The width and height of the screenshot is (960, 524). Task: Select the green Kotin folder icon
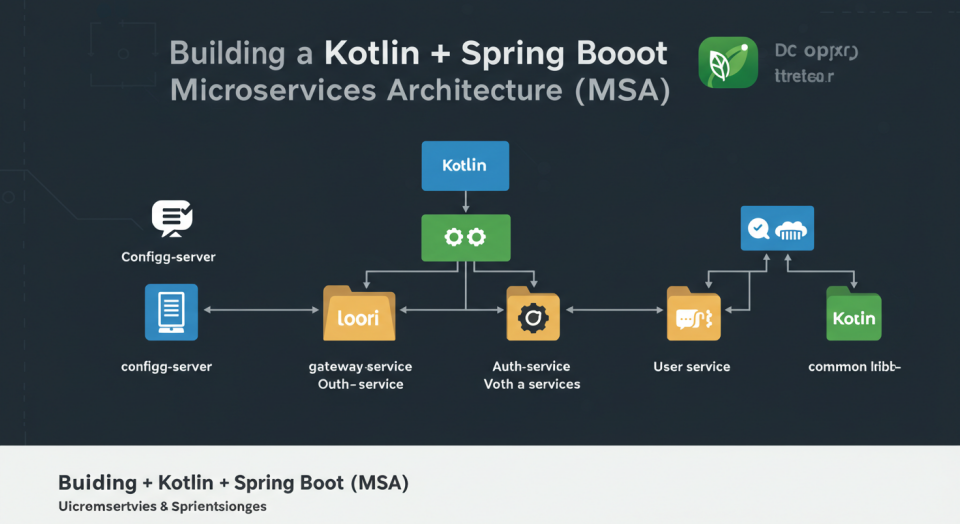click(854, 313)
